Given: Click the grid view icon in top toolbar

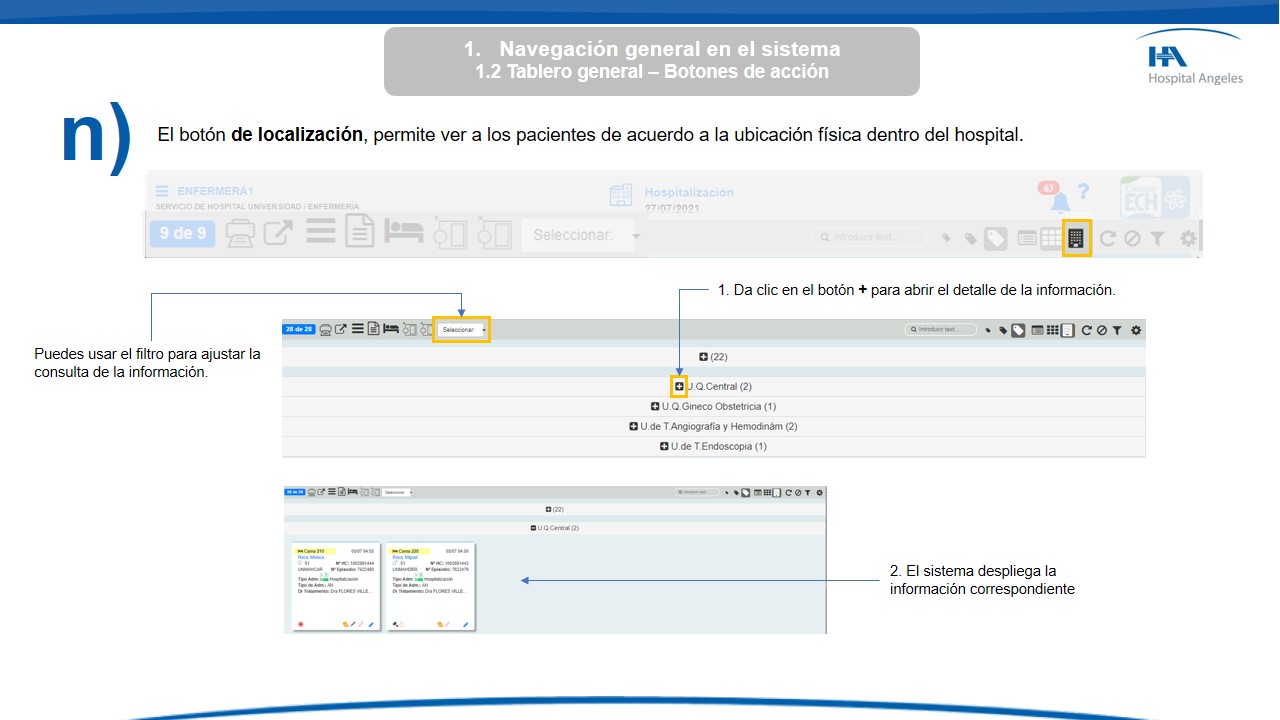Looking at the screenshot, I should pyautogui.click(x=1050, y=238).
